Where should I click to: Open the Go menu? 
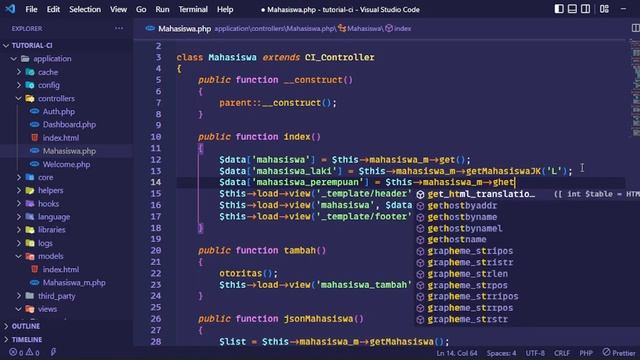[141, 9]
